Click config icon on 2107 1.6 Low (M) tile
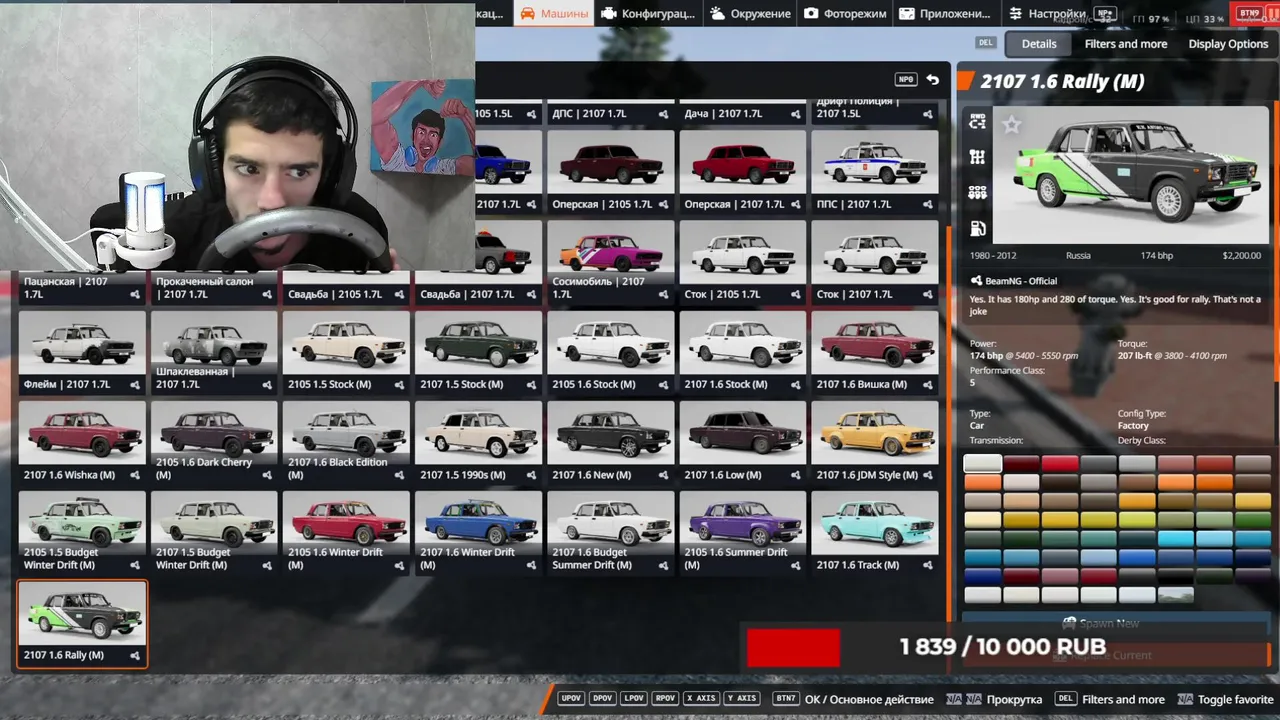This screenshot has width=1280, height=720. pos(796,476)
